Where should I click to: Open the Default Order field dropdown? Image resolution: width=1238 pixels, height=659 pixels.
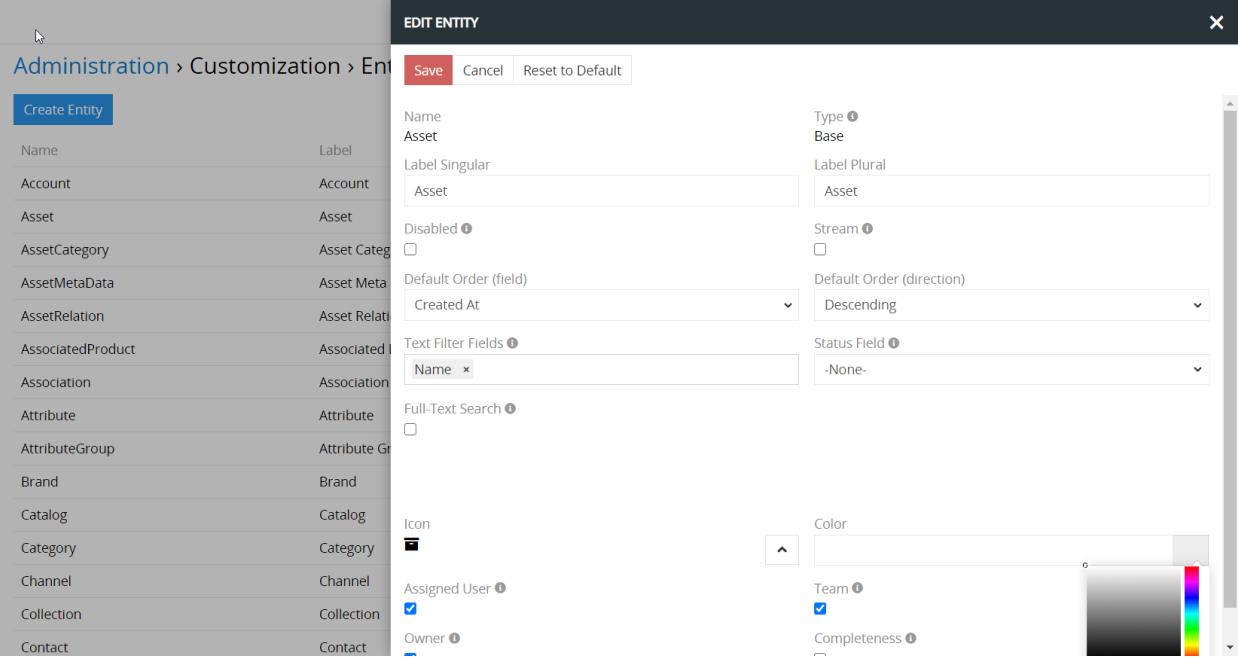(x=601, y=305)
